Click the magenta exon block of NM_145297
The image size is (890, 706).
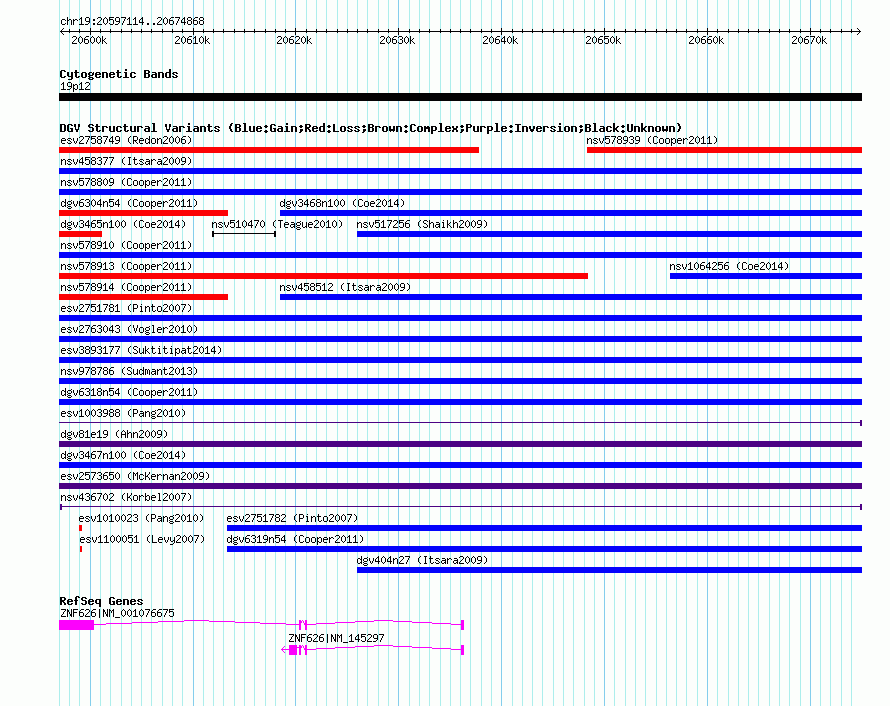[x=293, y=650]
